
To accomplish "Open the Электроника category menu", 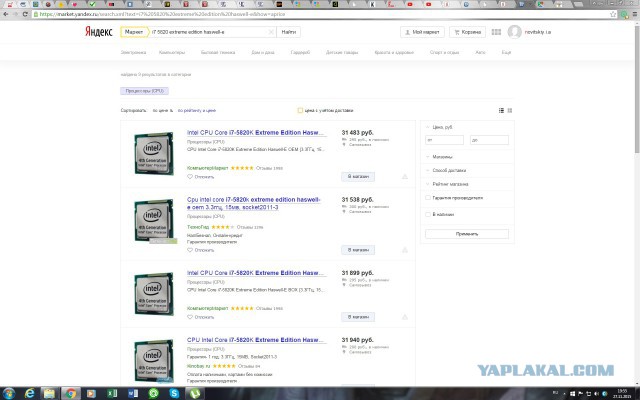I will pyautogui.click(x=133, y=52).
